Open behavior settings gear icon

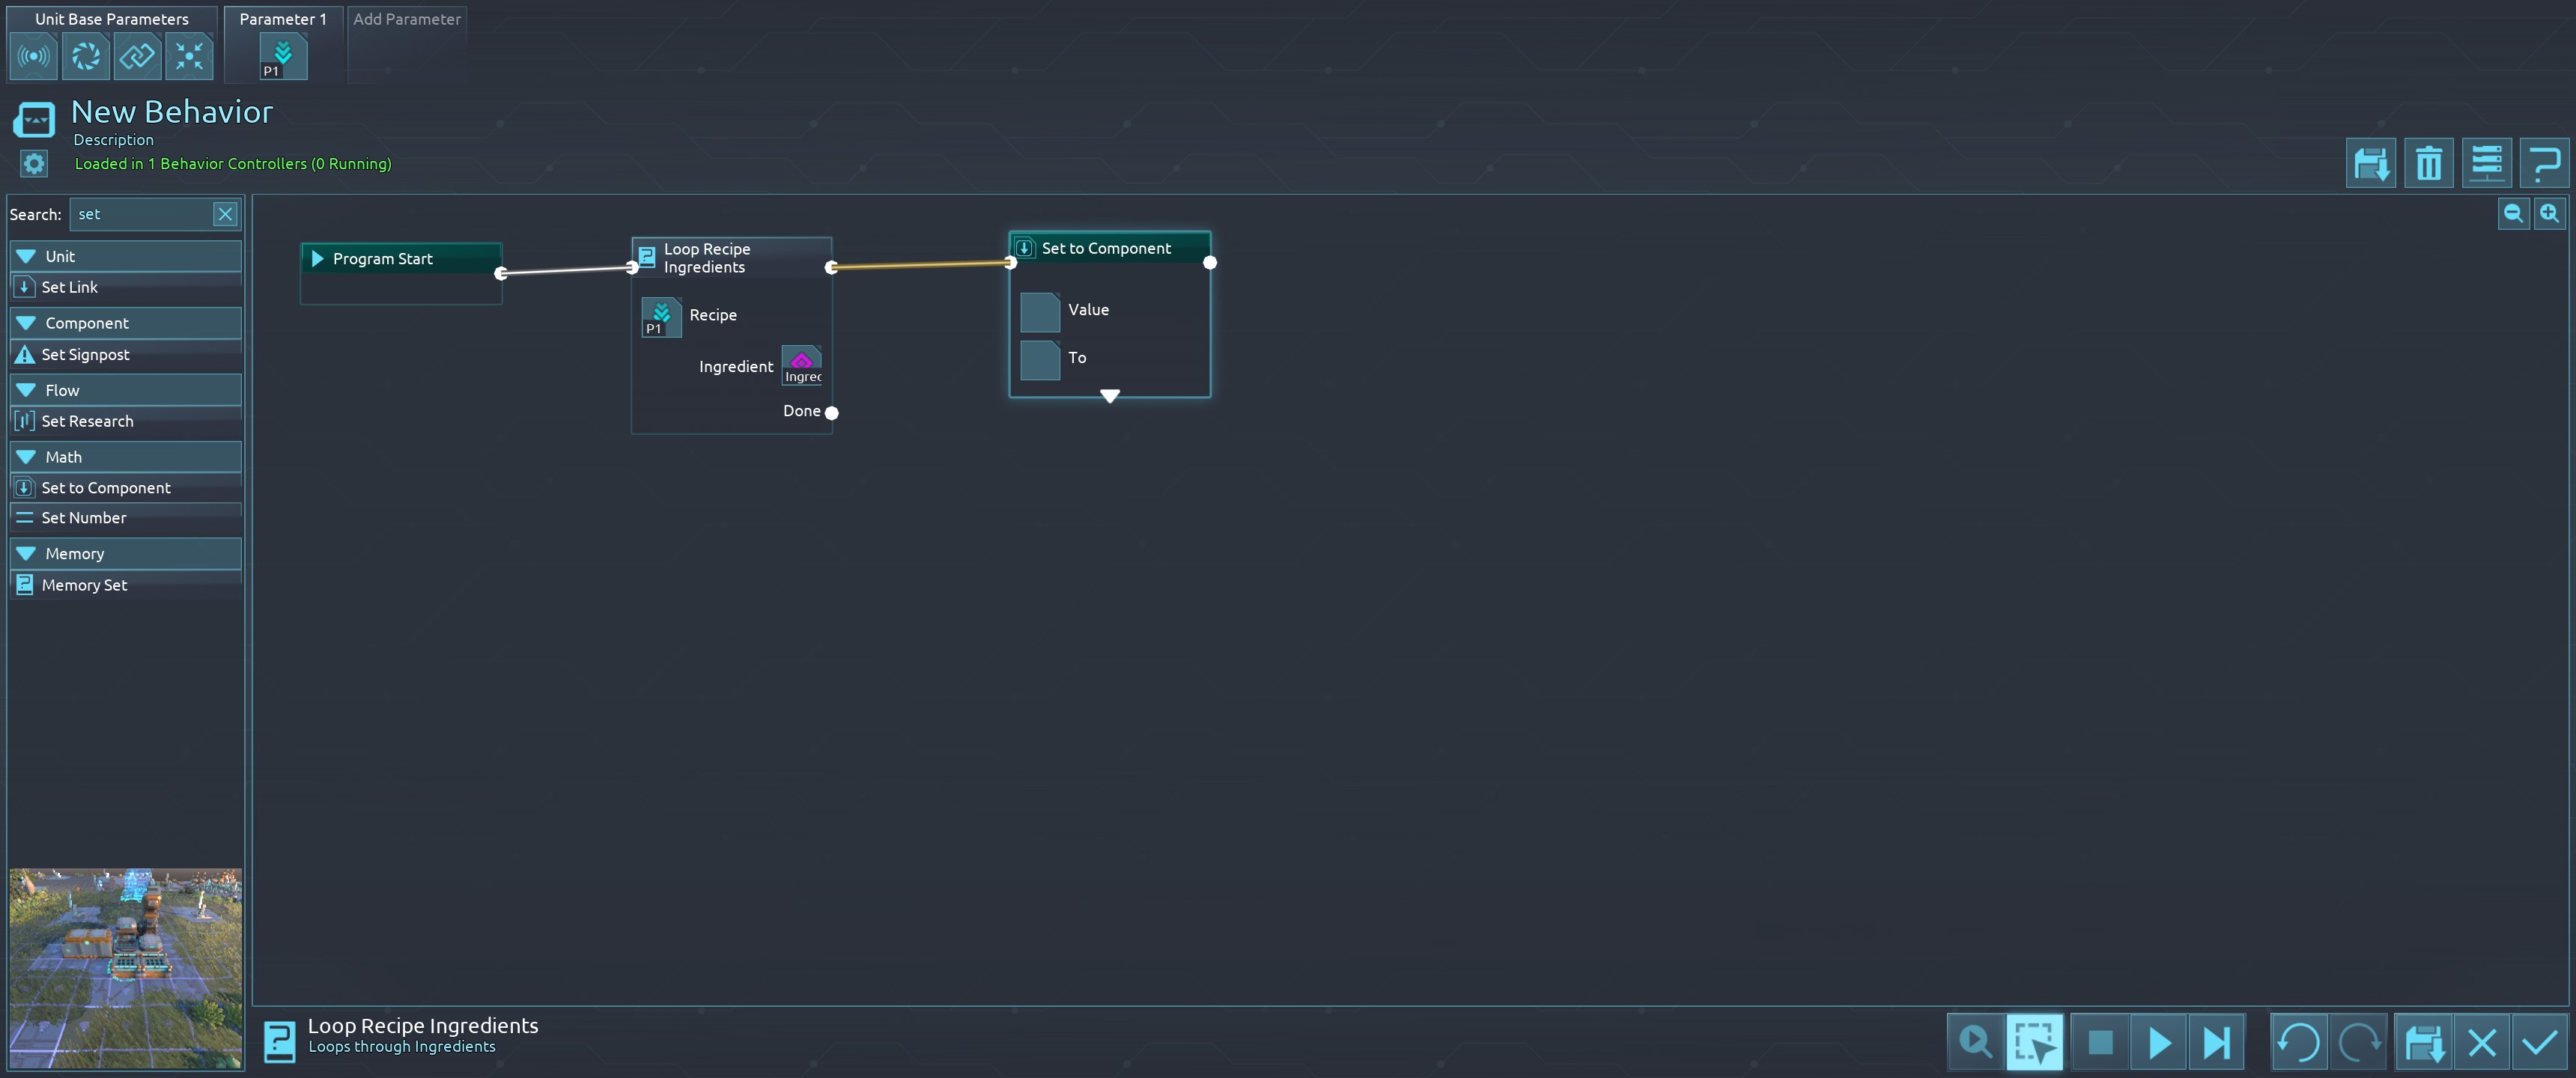pyautogui.click(x=34, y=163)
